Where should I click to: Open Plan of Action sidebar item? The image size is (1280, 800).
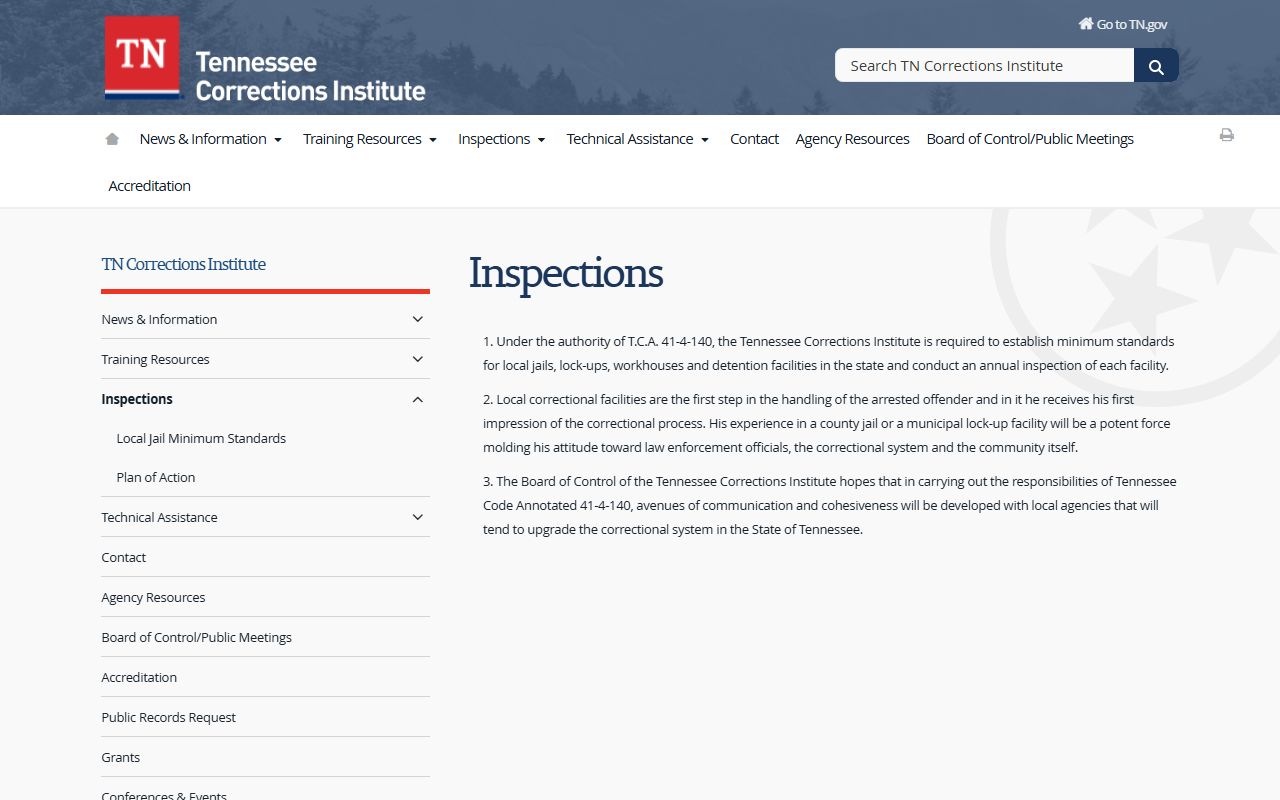pyautogui.click(x=156, y=477)
